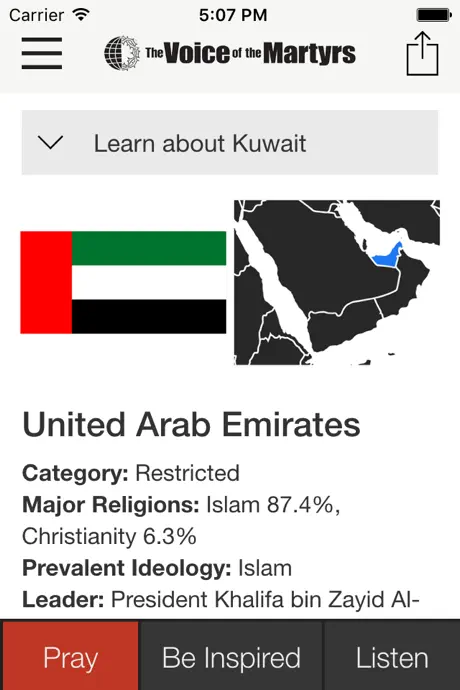Open the Learn about Kuwait dropdown
This screenshot has width=460, height=690.
(x=230, y=143)
